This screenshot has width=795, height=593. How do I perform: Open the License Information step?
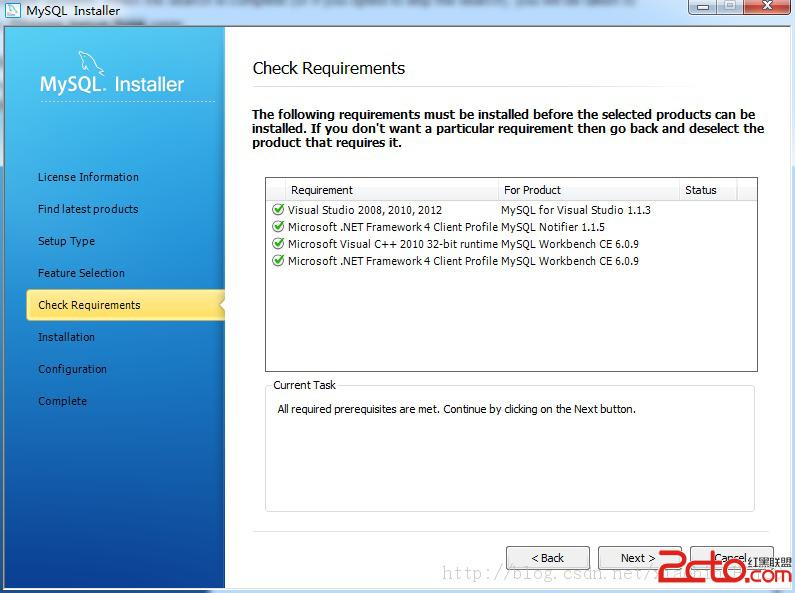point(88,177)
